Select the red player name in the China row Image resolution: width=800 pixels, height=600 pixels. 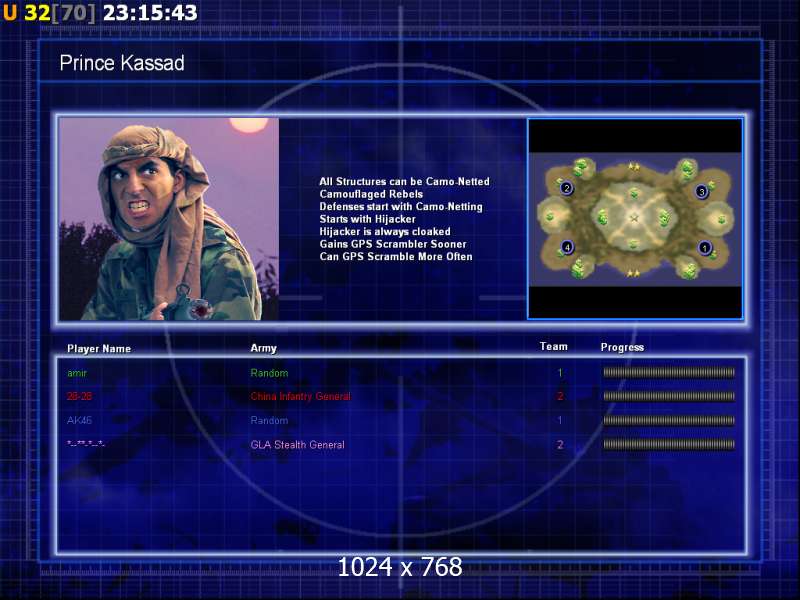(79, 396)
